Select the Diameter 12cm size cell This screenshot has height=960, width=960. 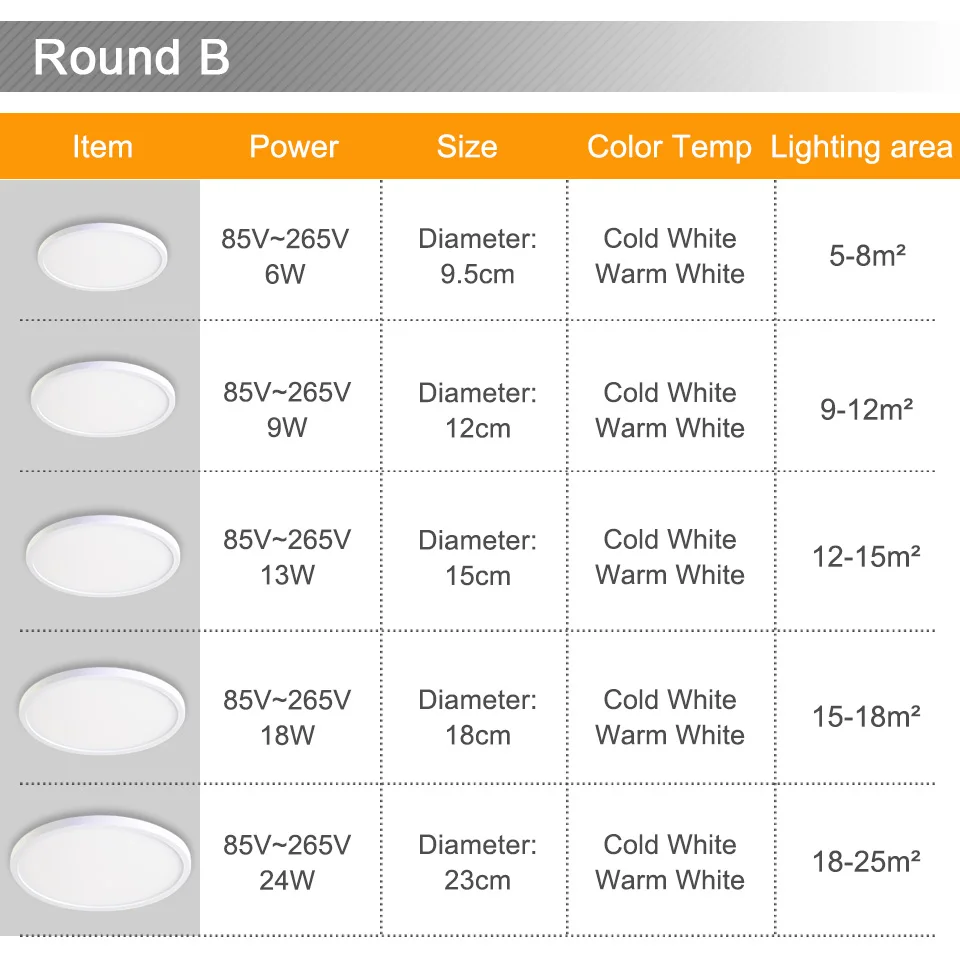coord(477,410)
